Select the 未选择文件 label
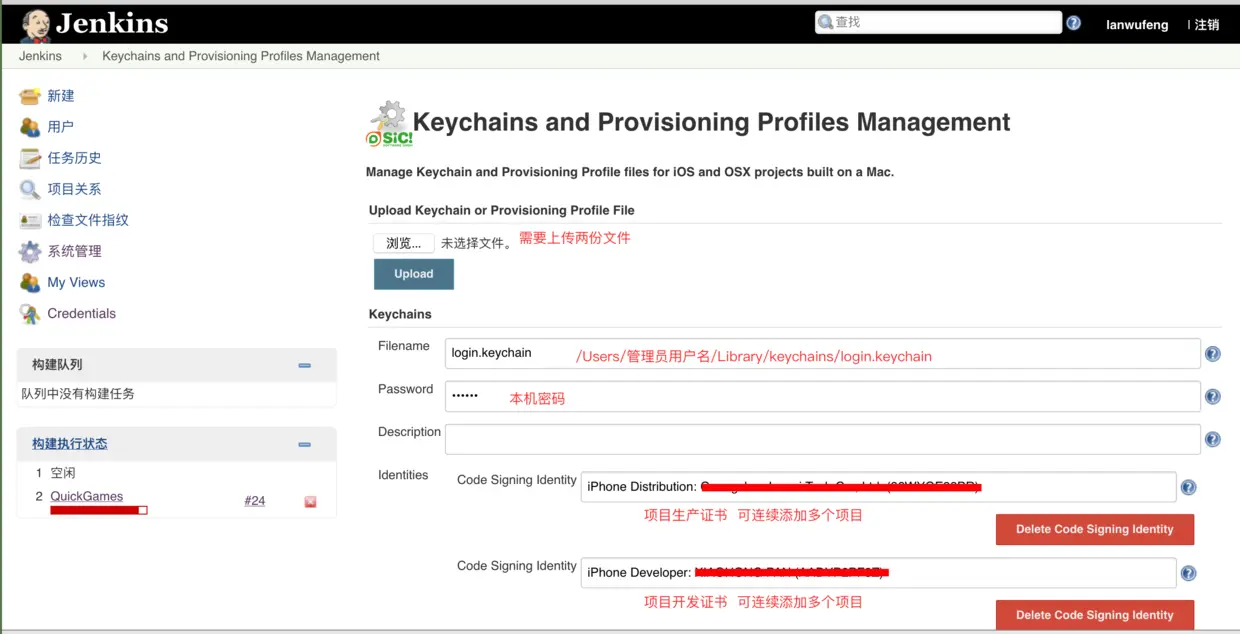 pos(477,243)
